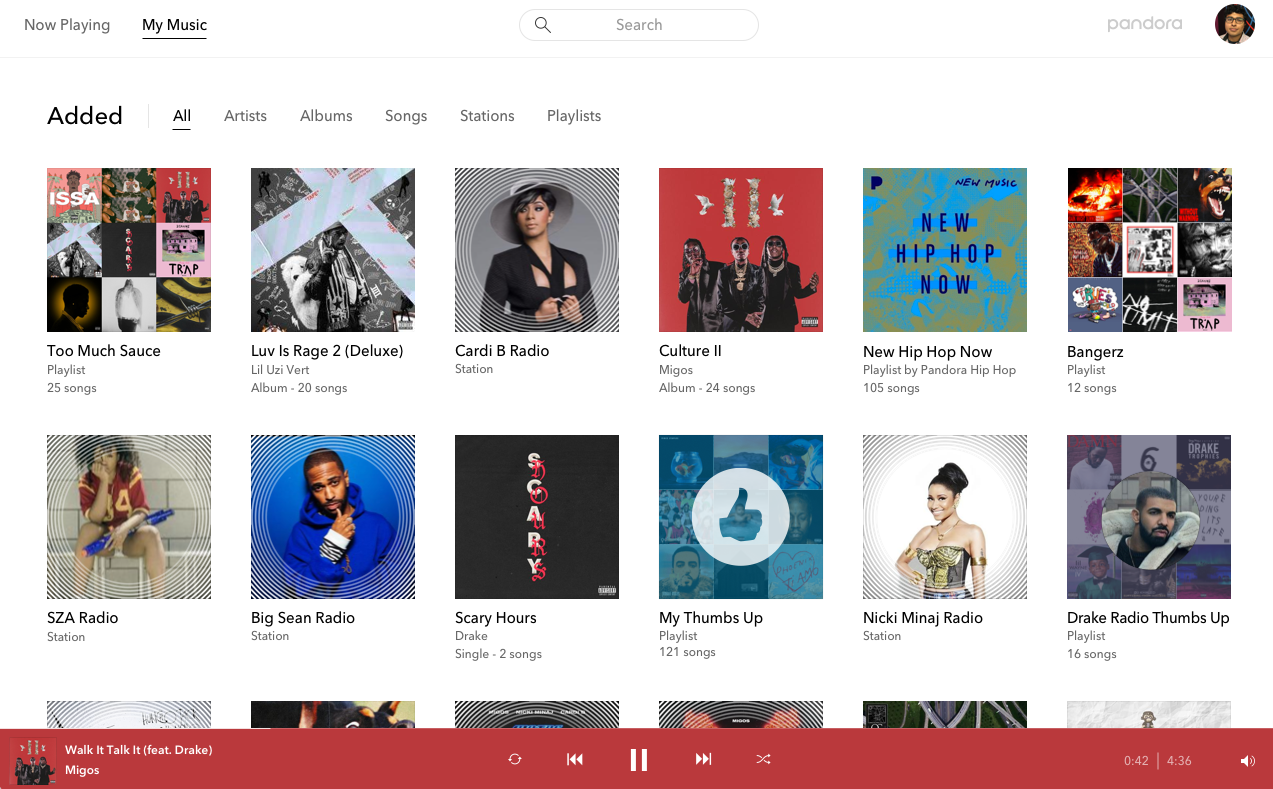Click the Culture II title
The height and width of the screenshot is (789, 1273).
[690, 351]
